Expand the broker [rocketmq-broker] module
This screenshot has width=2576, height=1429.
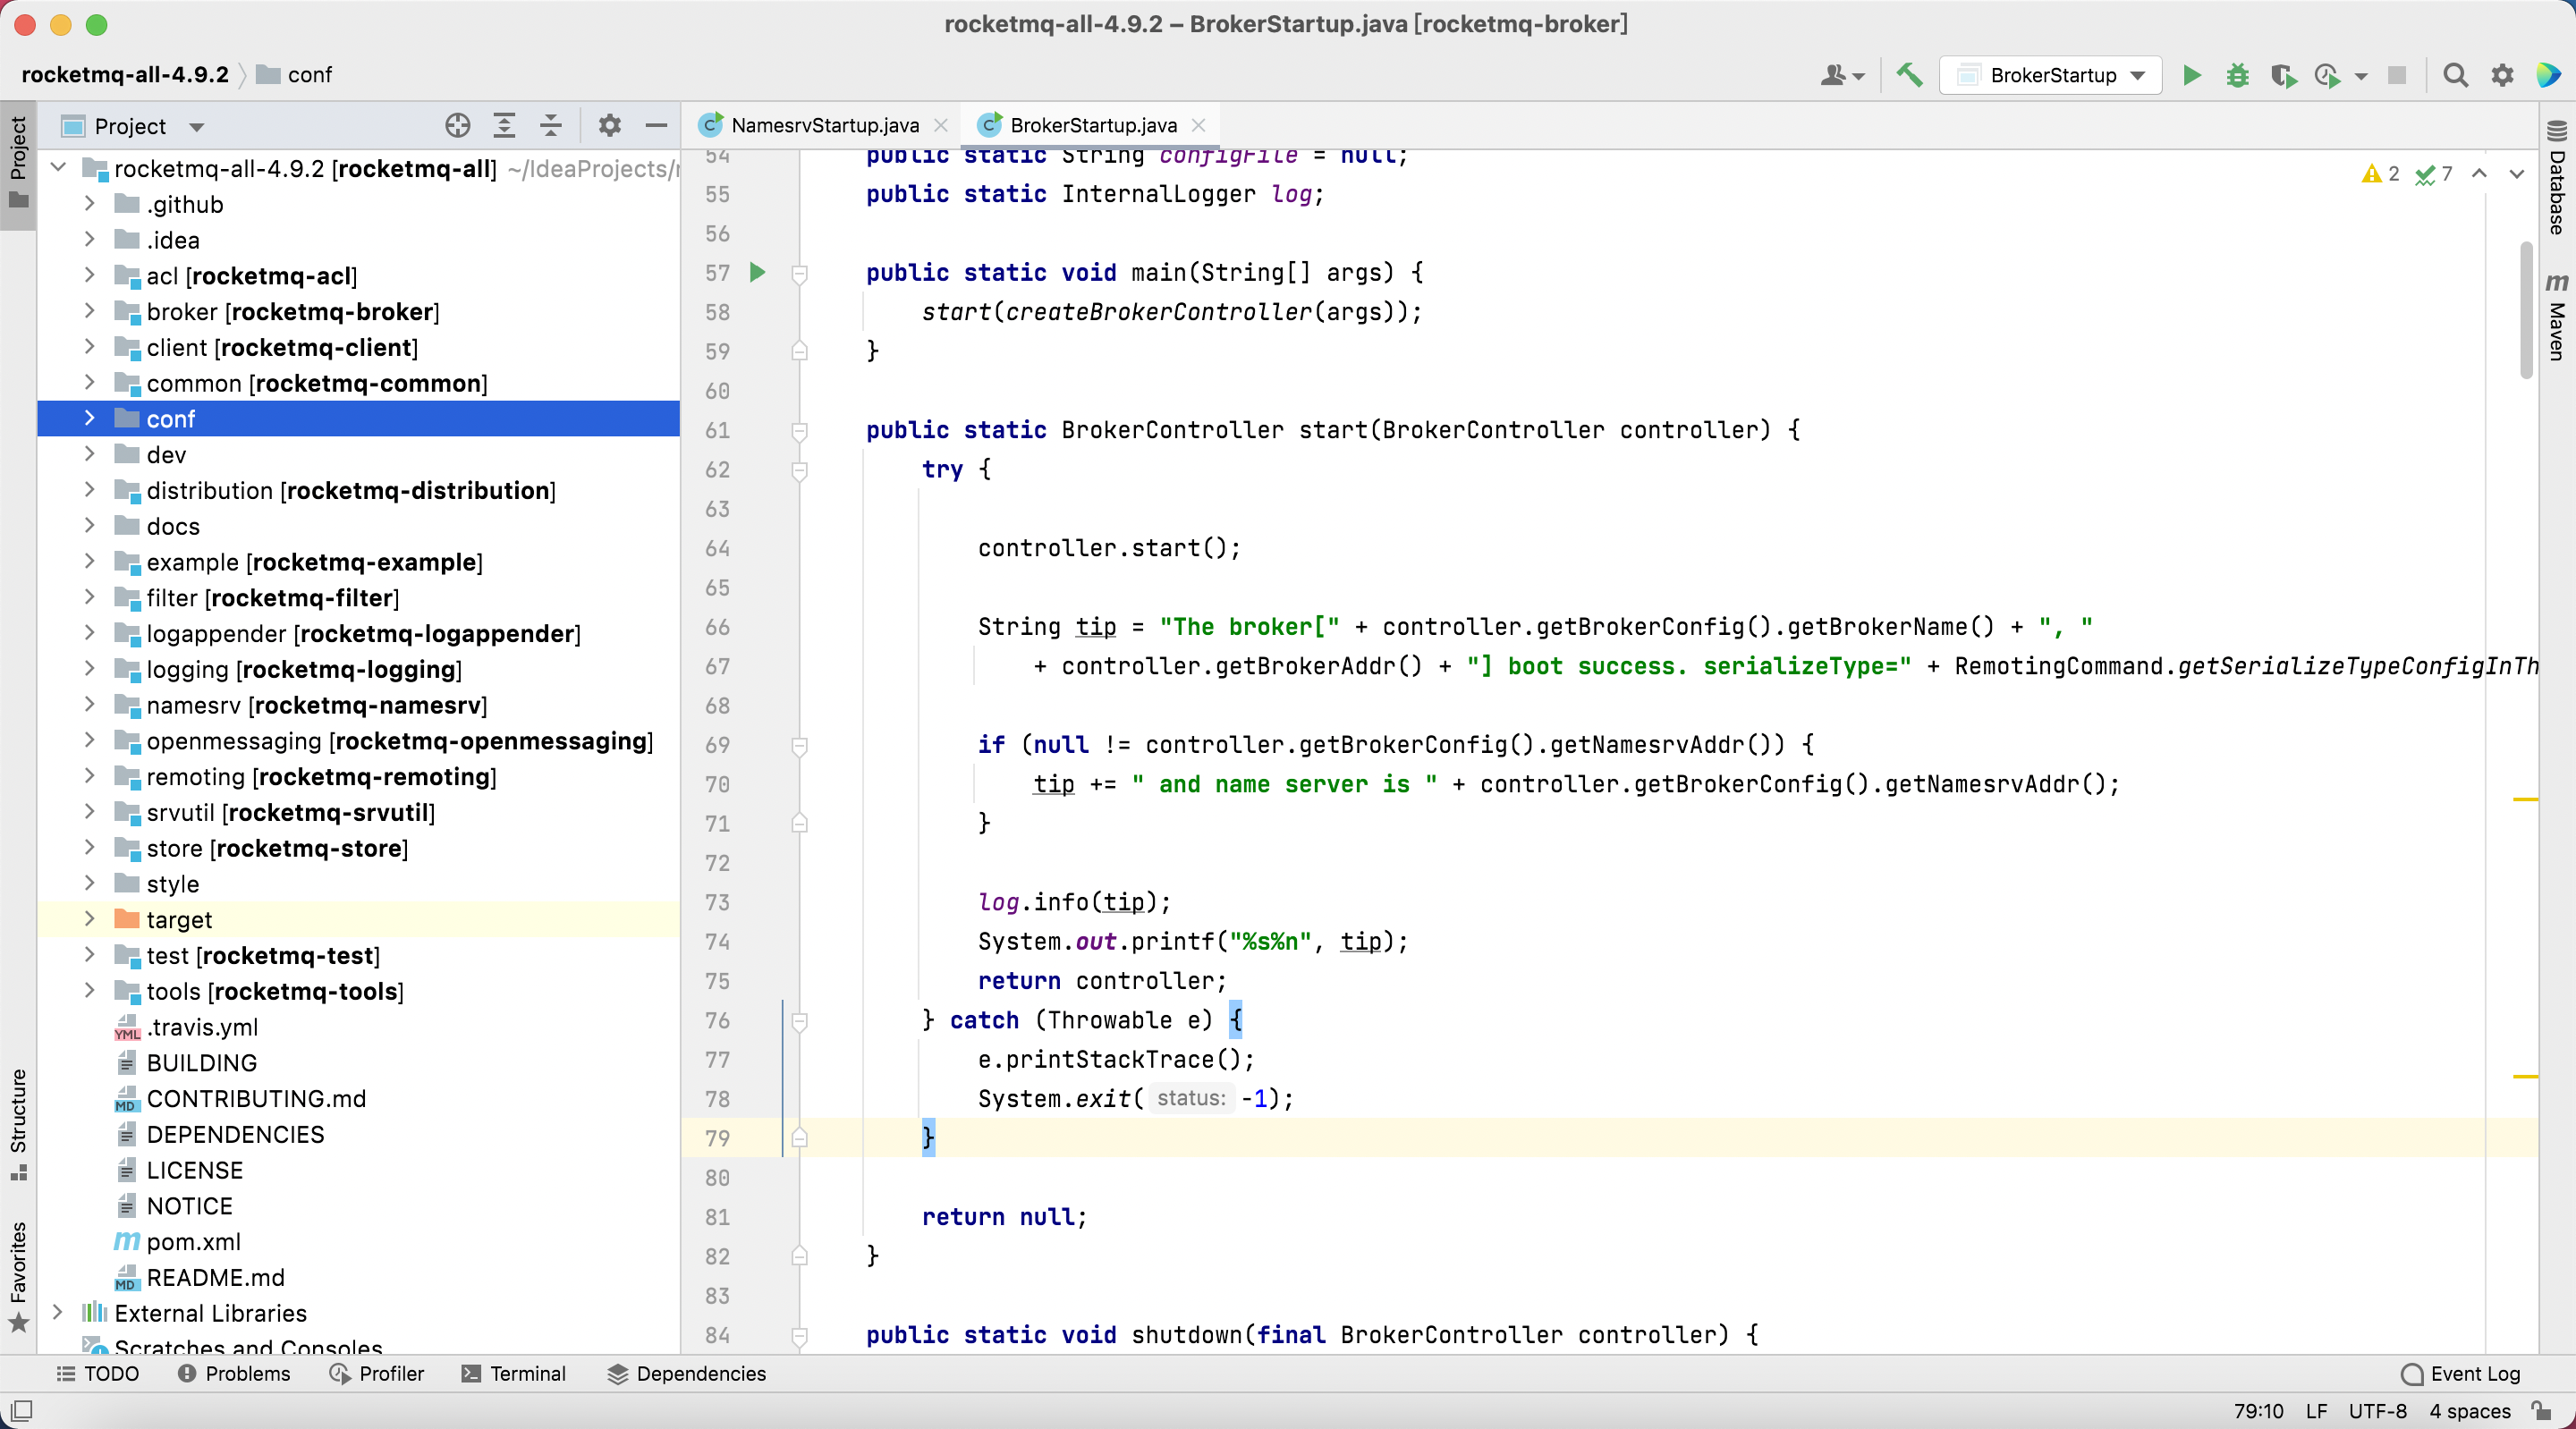[88, 311]
